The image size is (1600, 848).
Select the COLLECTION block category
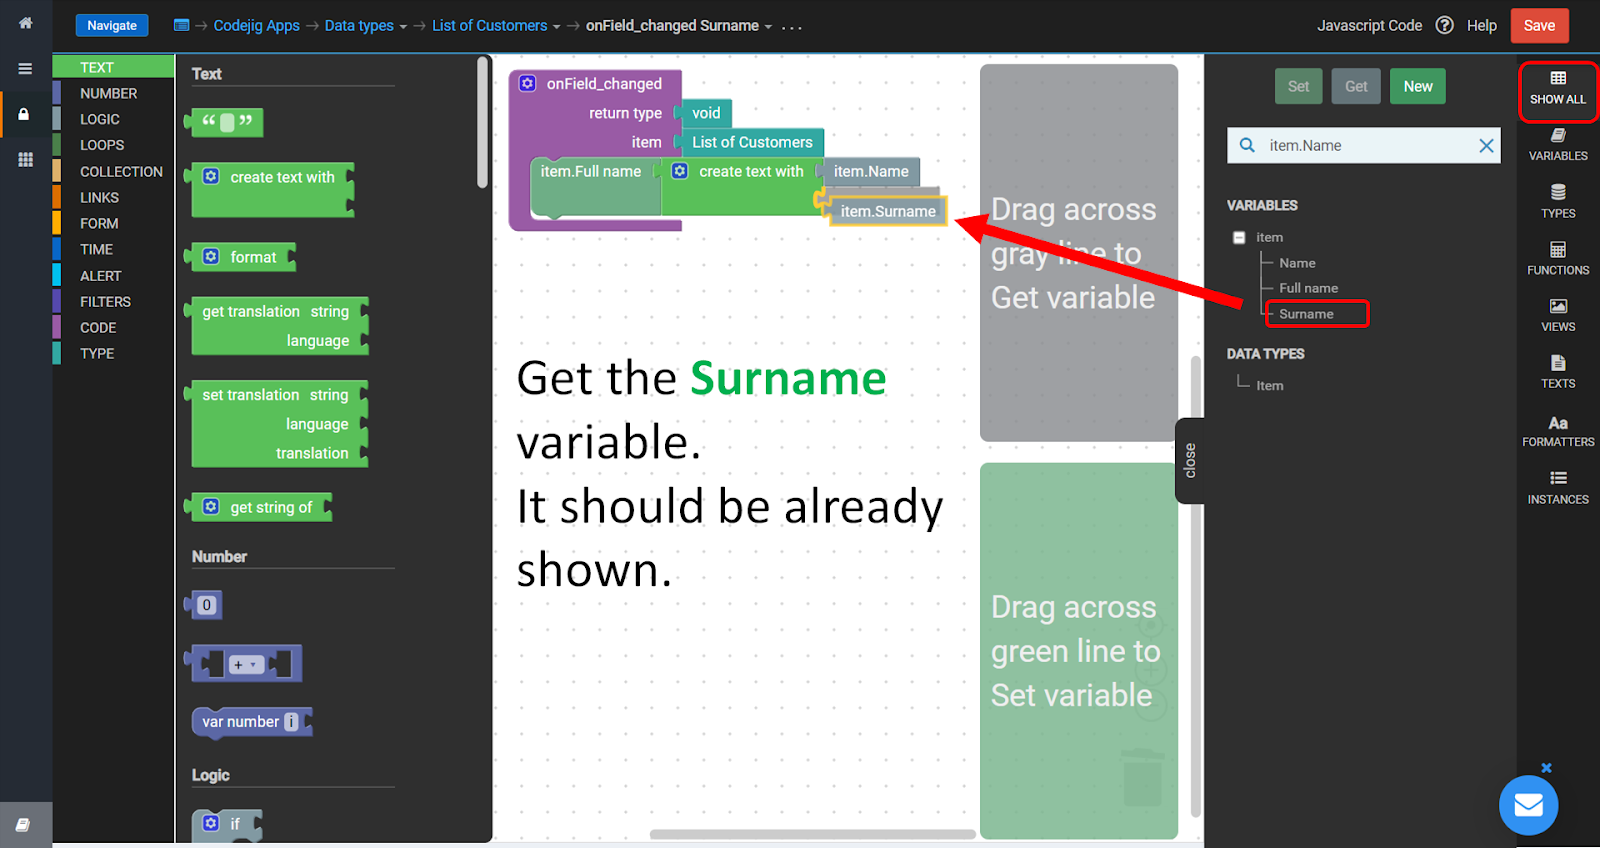113,171
